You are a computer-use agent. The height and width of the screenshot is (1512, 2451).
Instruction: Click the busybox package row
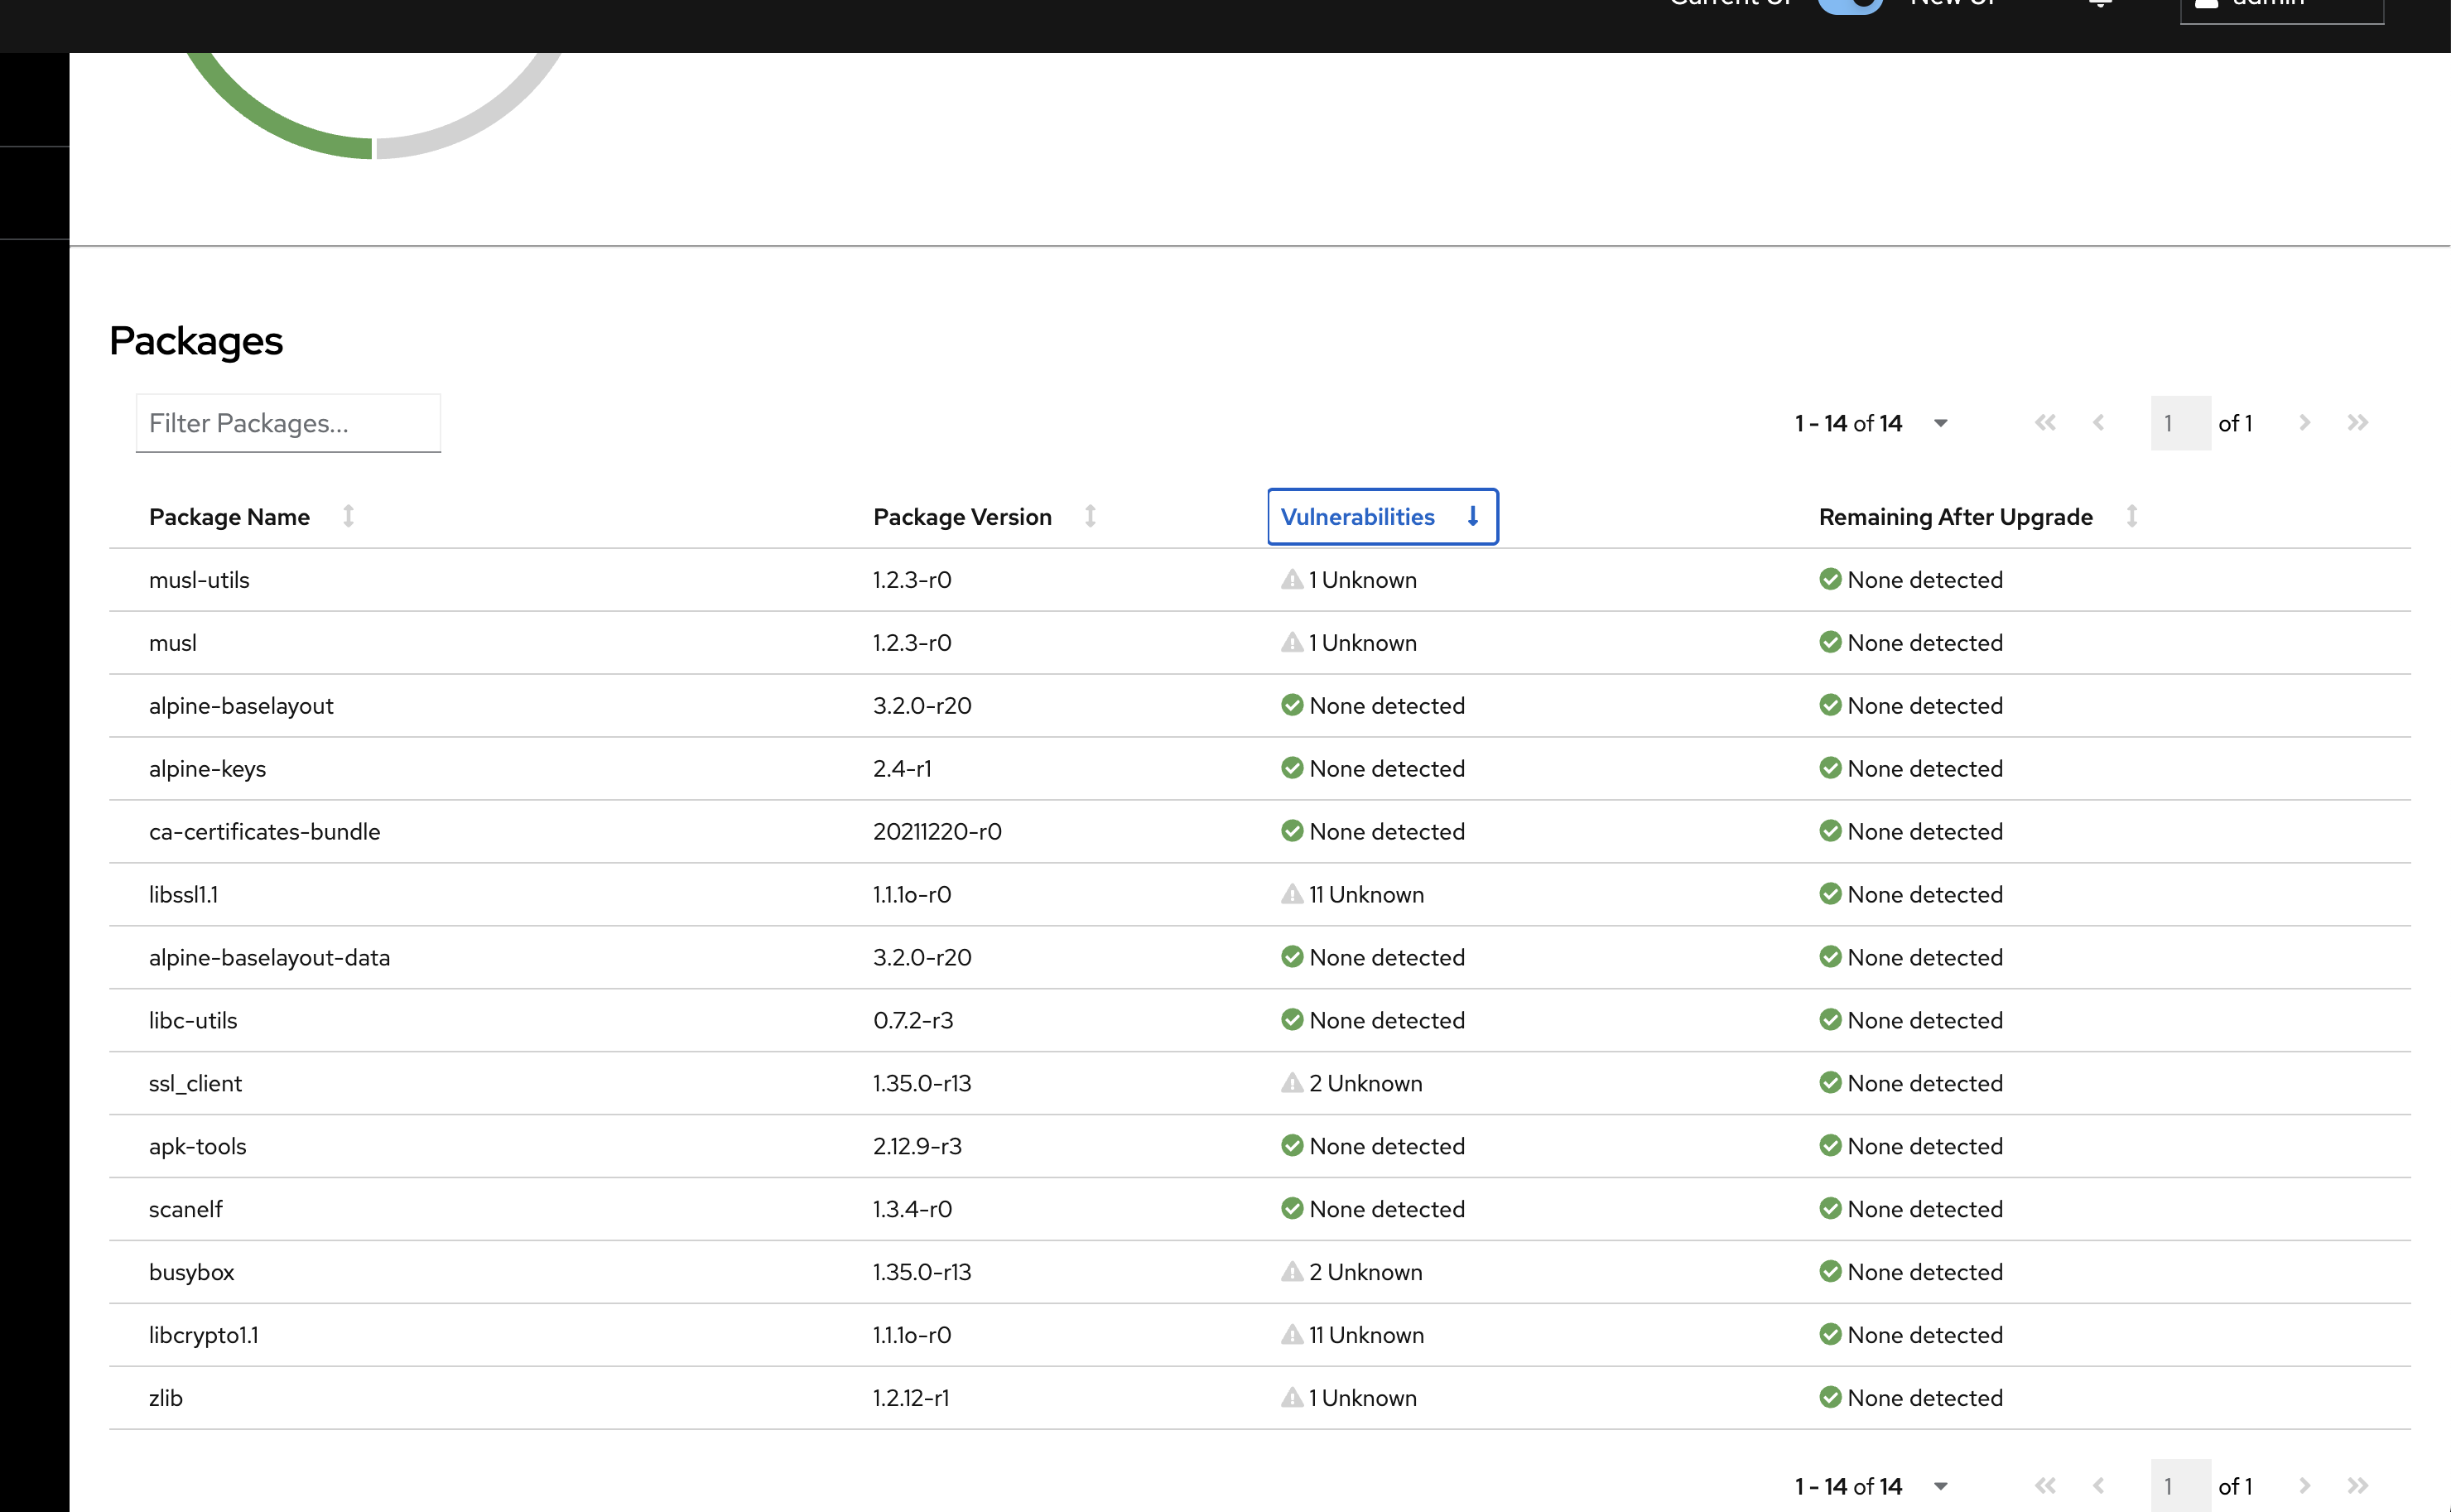coord(191,1272)
